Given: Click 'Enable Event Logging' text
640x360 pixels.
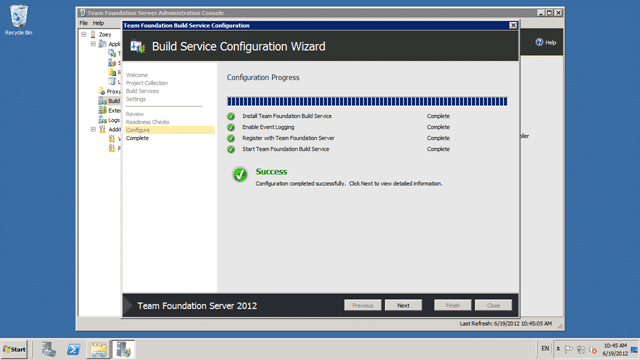Looking at the screenshot, I should point(268,127).
